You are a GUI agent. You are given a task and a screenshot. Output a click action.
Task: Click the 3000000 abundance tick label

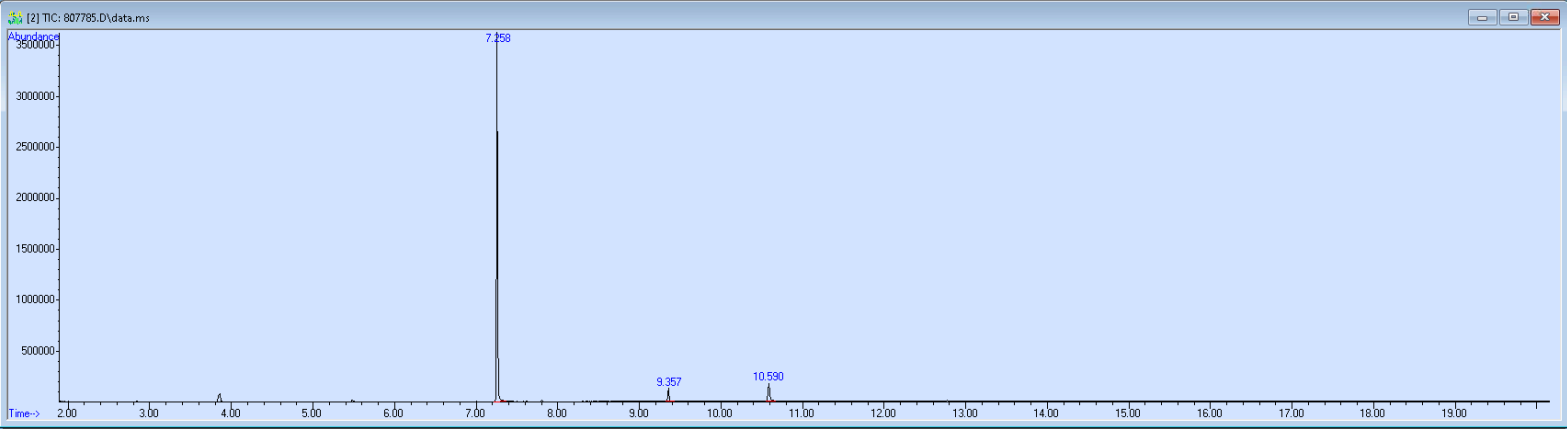coord(36,96)
